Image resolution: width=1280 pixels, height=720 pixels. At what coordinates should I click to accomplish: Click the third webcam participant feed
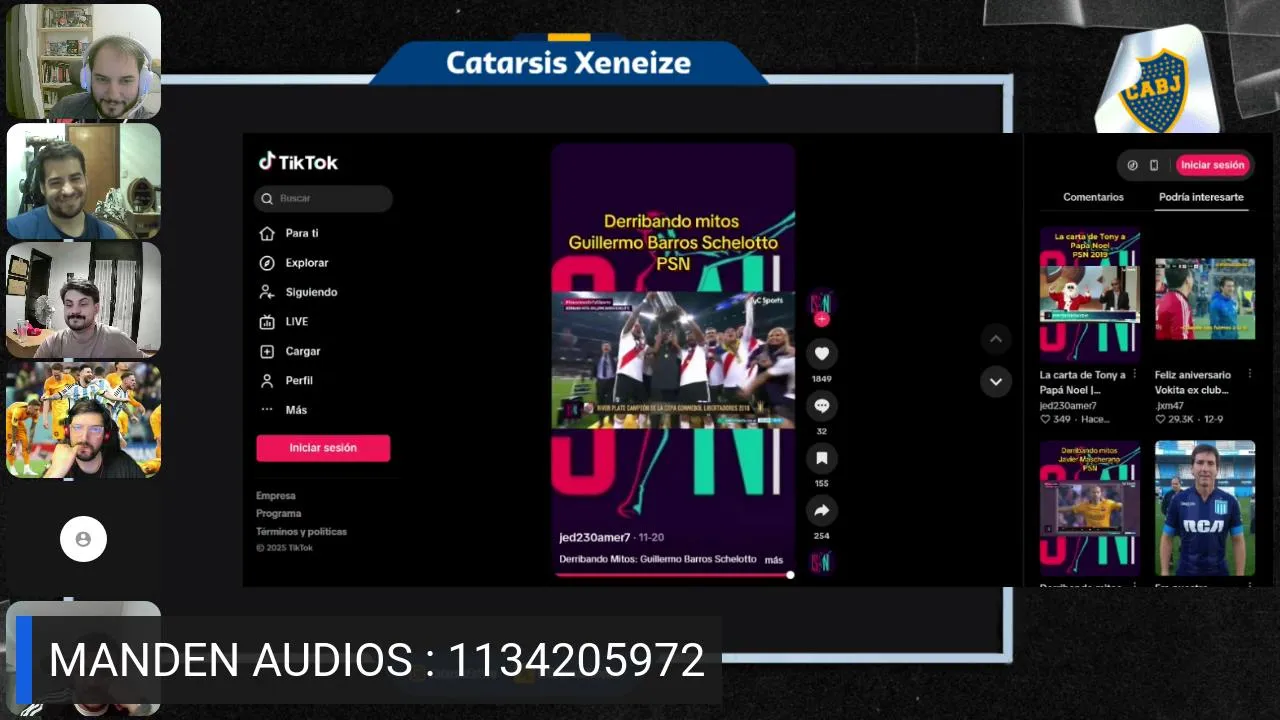coord(84,300)
